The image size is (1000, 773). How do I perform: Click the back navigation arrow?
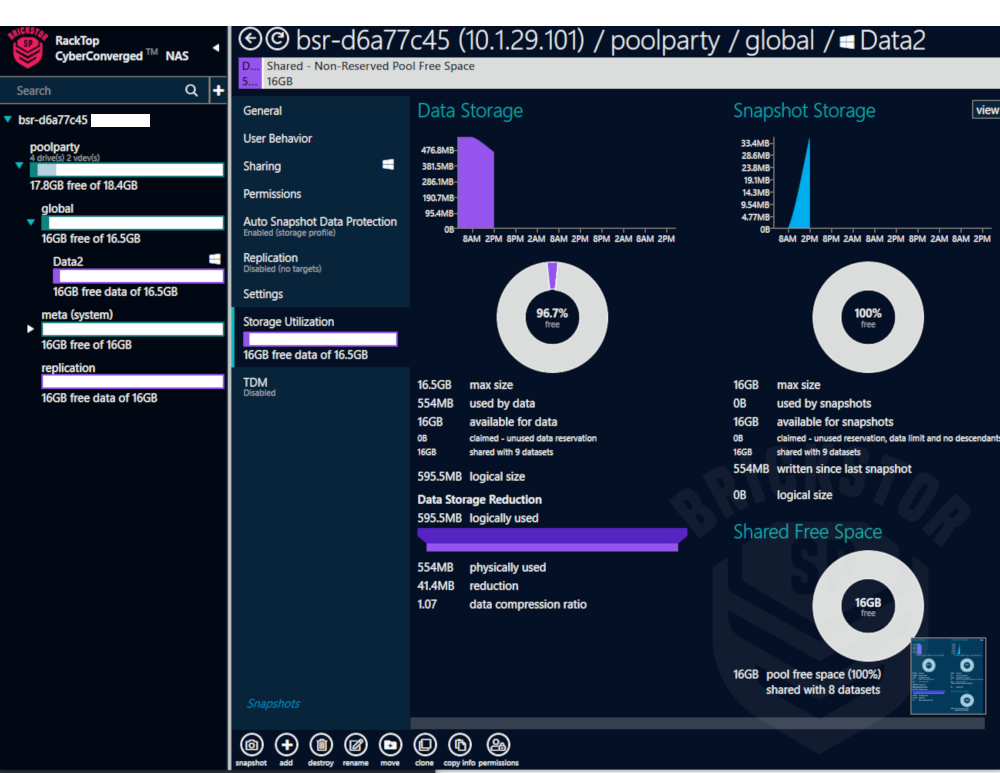249,39
